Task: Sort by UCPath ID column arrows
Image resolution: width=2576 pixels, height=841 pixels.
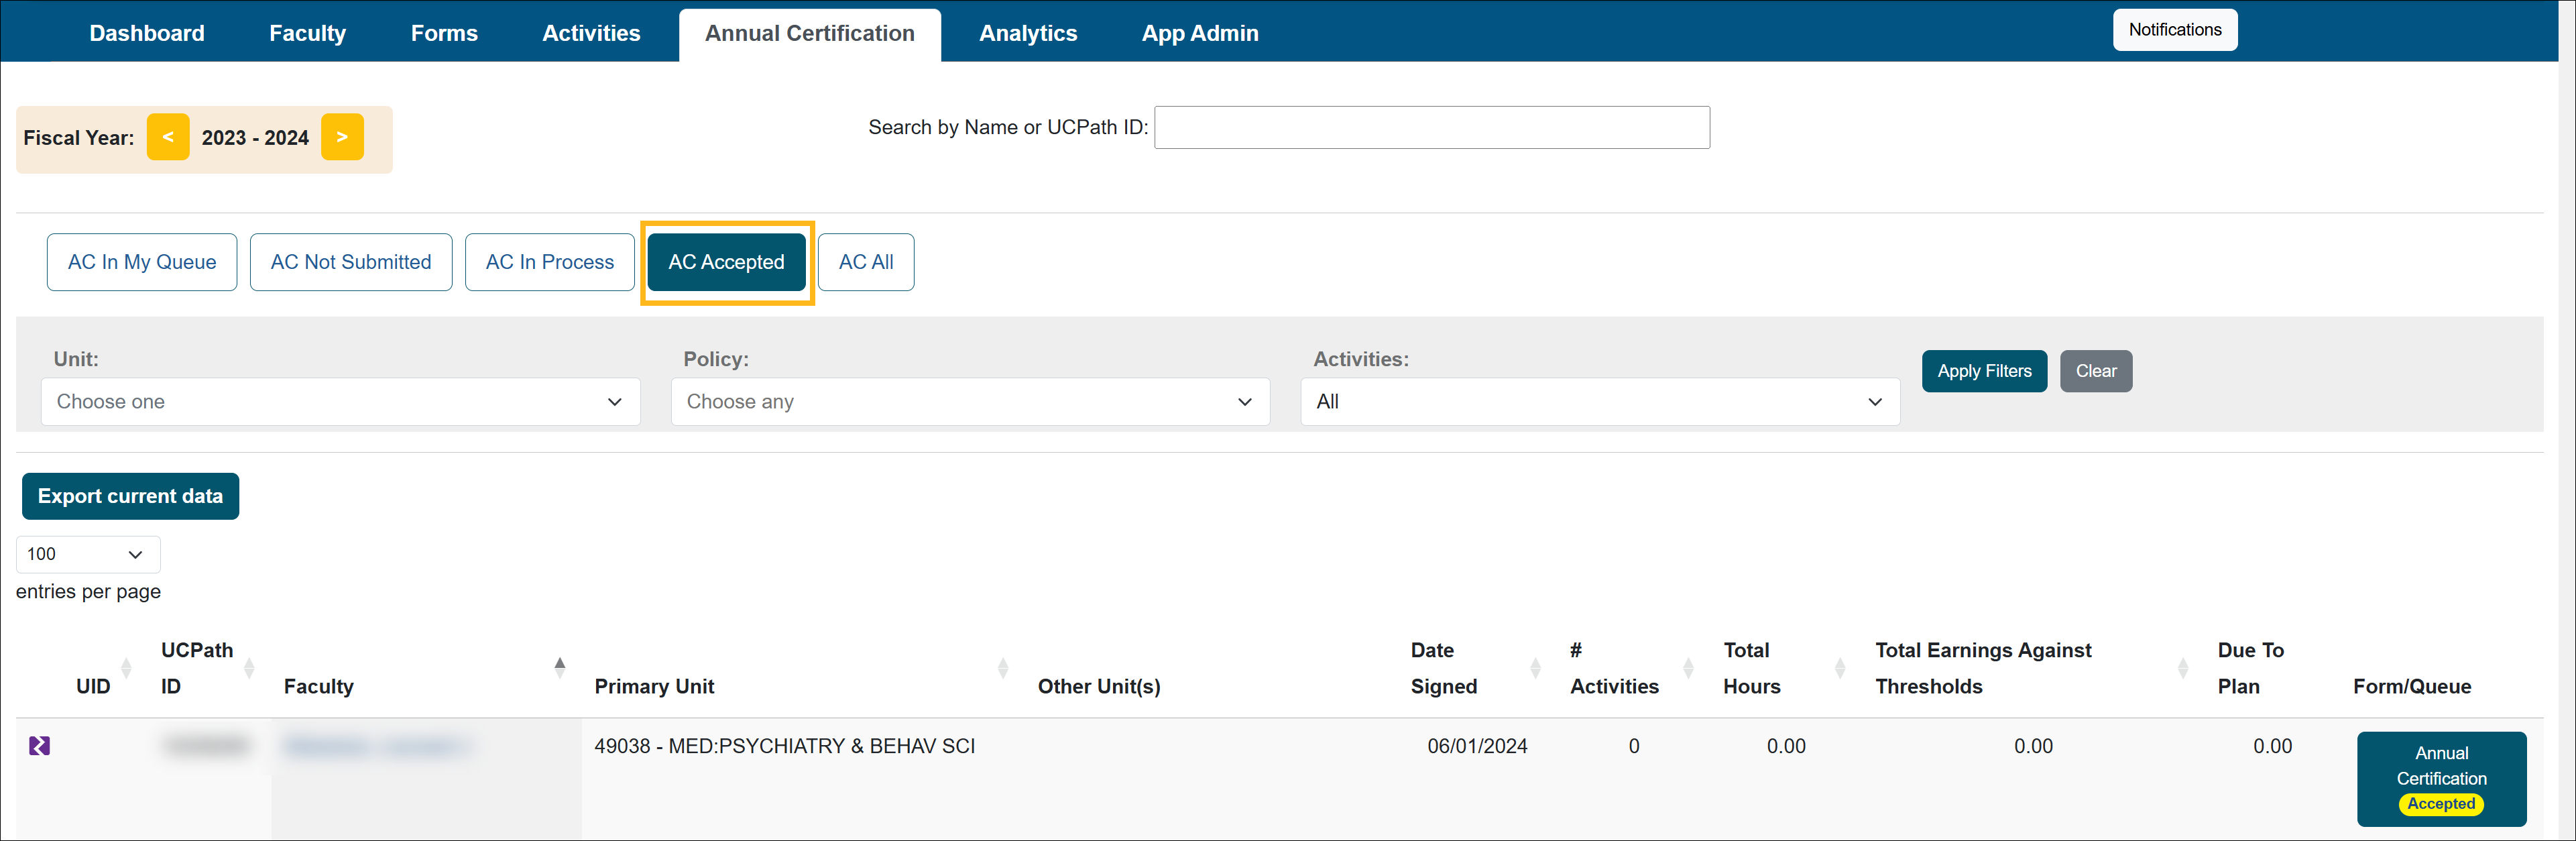Action: [x=249, y=667]
